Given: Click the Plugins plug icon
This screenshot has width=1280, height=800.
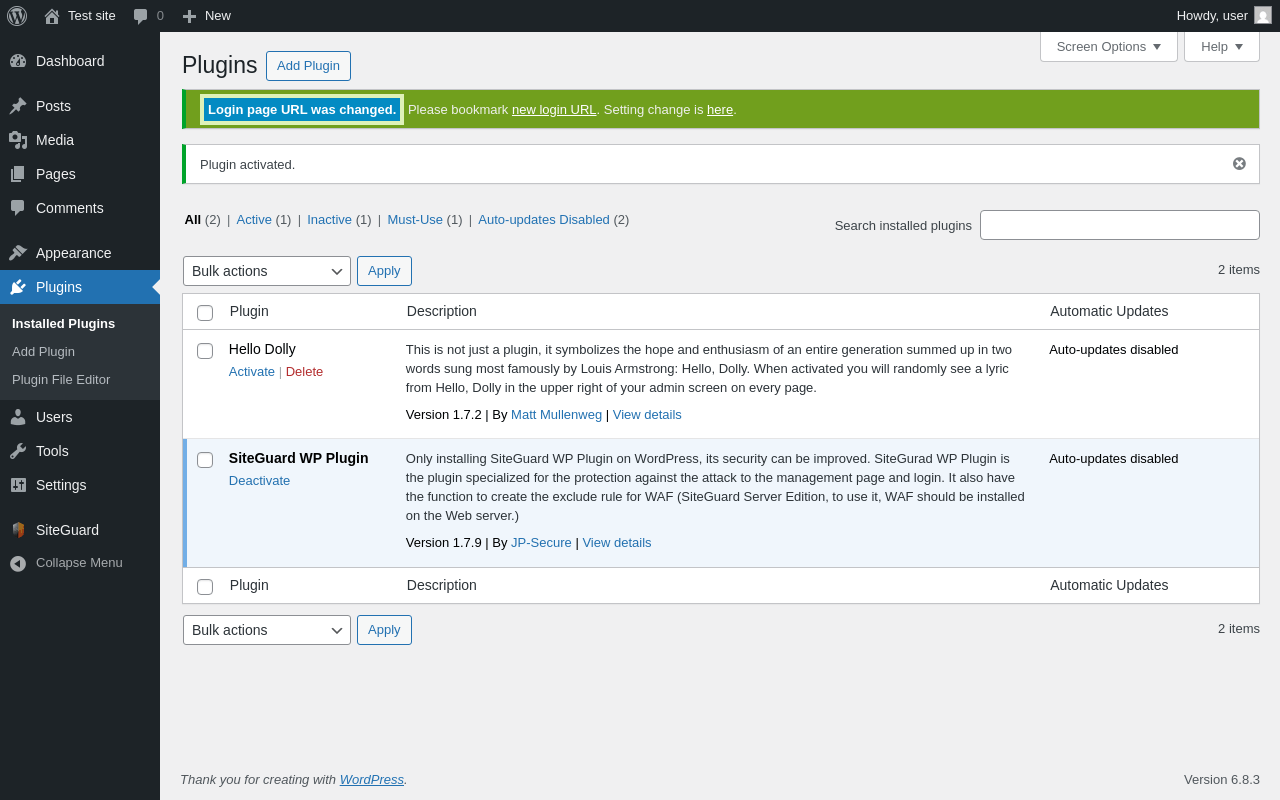Looking at the screenshot, I should (x=18, y=287).
